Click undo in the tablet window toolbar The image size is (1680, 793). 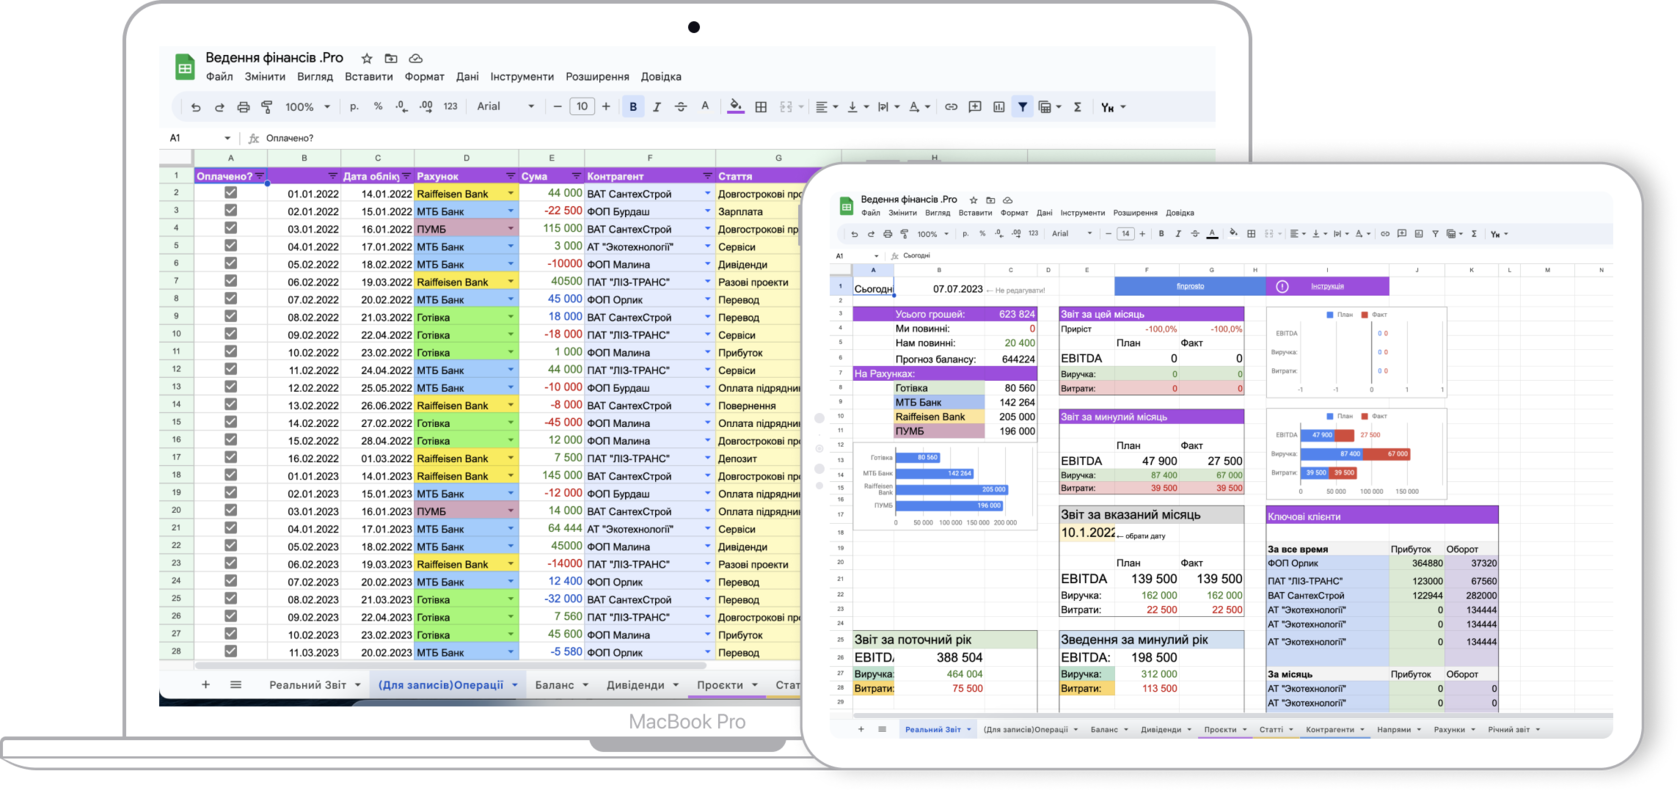coord(855,234)
